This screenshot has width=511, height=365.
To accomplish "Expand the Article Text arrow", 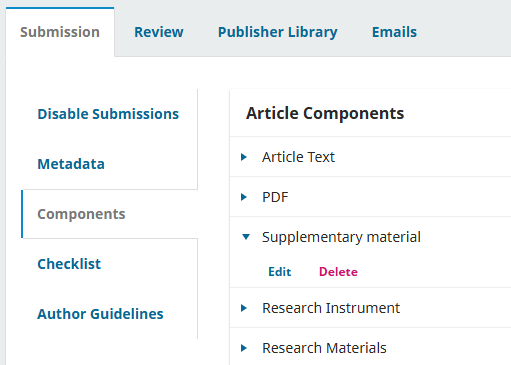I will click(244, 157).
